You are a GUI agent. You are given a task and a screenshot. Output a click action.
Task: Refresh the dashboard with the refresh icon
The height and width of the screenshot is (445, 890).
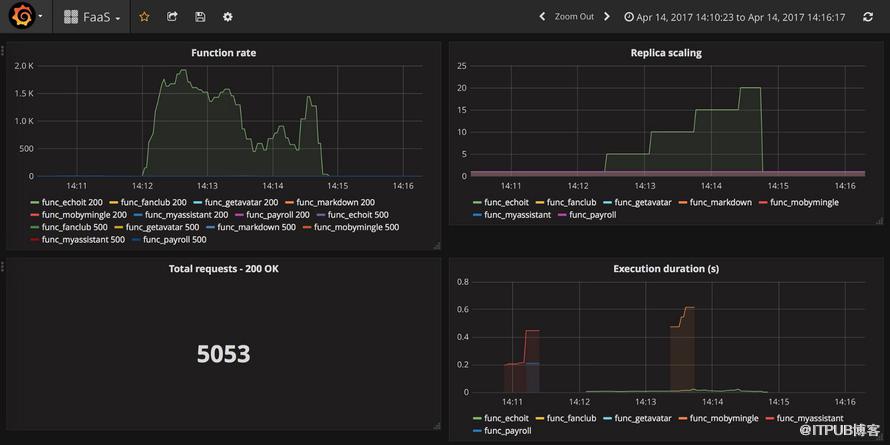868,17
